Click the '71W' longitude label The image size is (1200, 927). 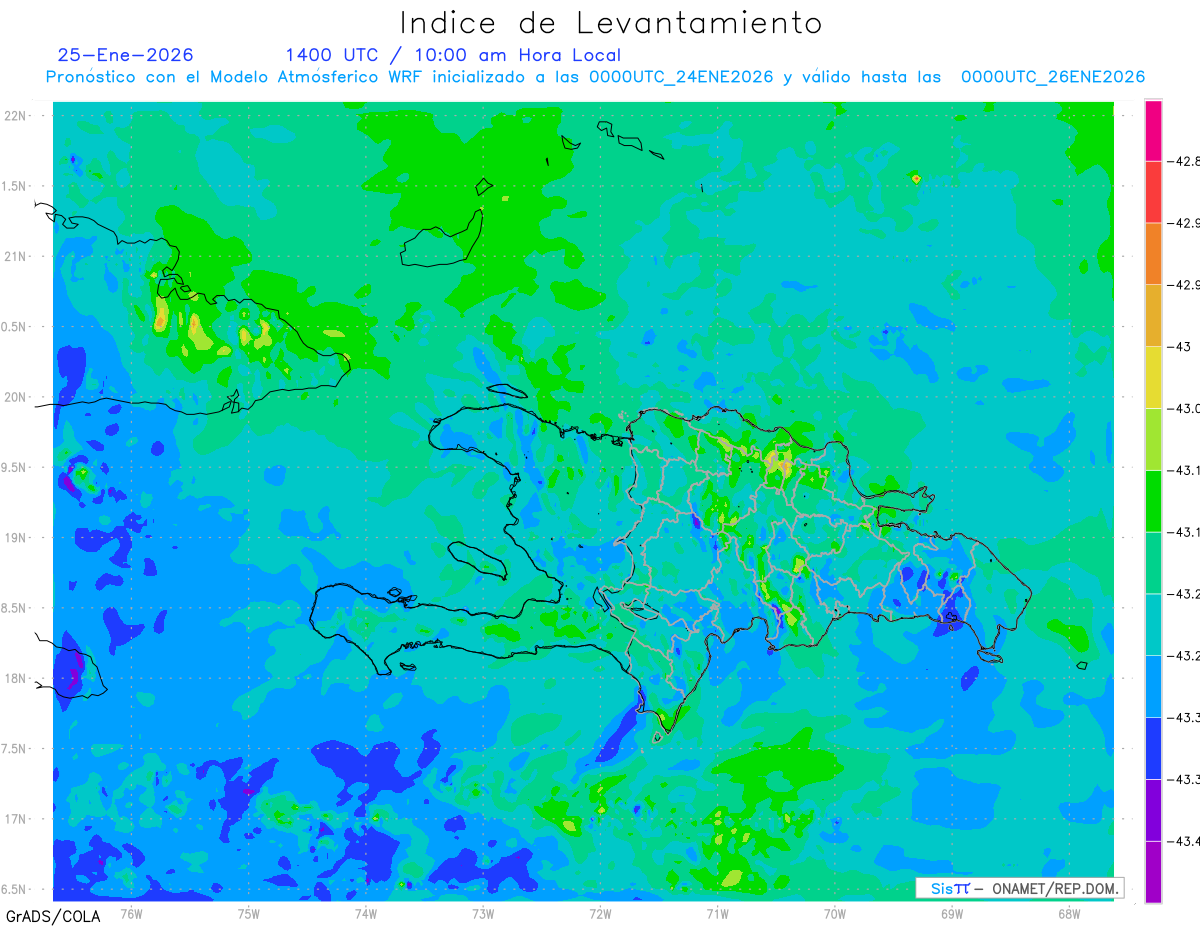pyautogui.click(x=717, y=913)
